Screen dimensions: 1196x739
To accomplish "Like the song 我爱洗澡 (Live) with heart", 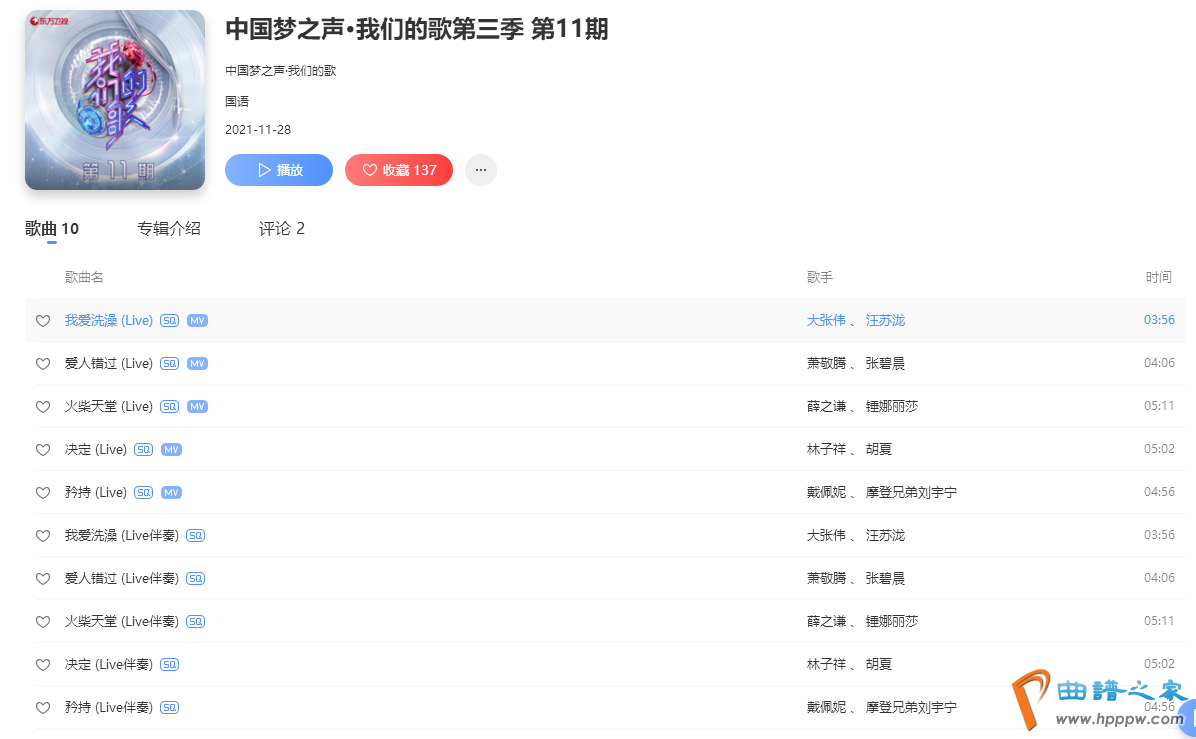I will [x=43, y=321].
